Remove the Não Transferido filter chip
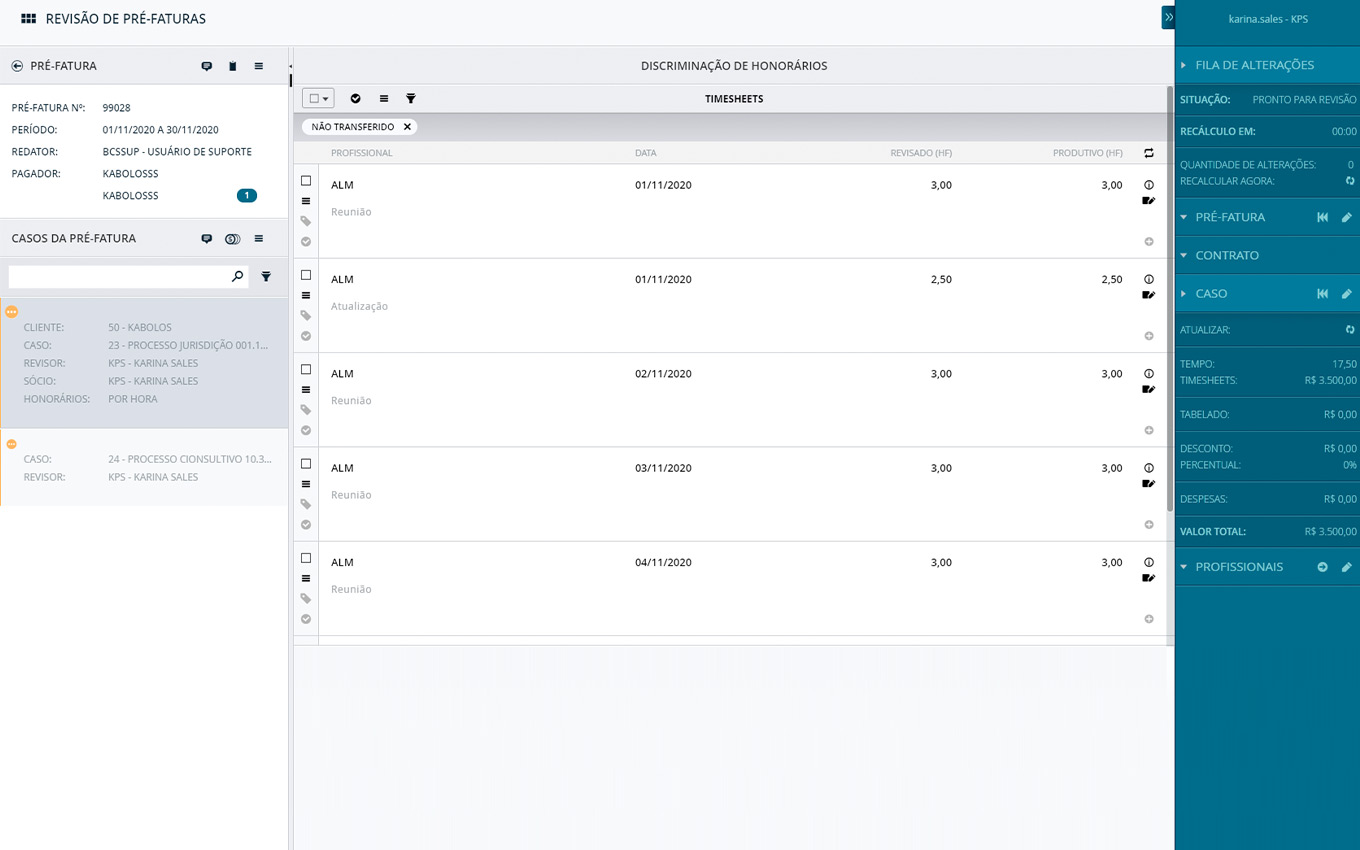Viewport: 1360px width, 850px height. tap(407, 127)
